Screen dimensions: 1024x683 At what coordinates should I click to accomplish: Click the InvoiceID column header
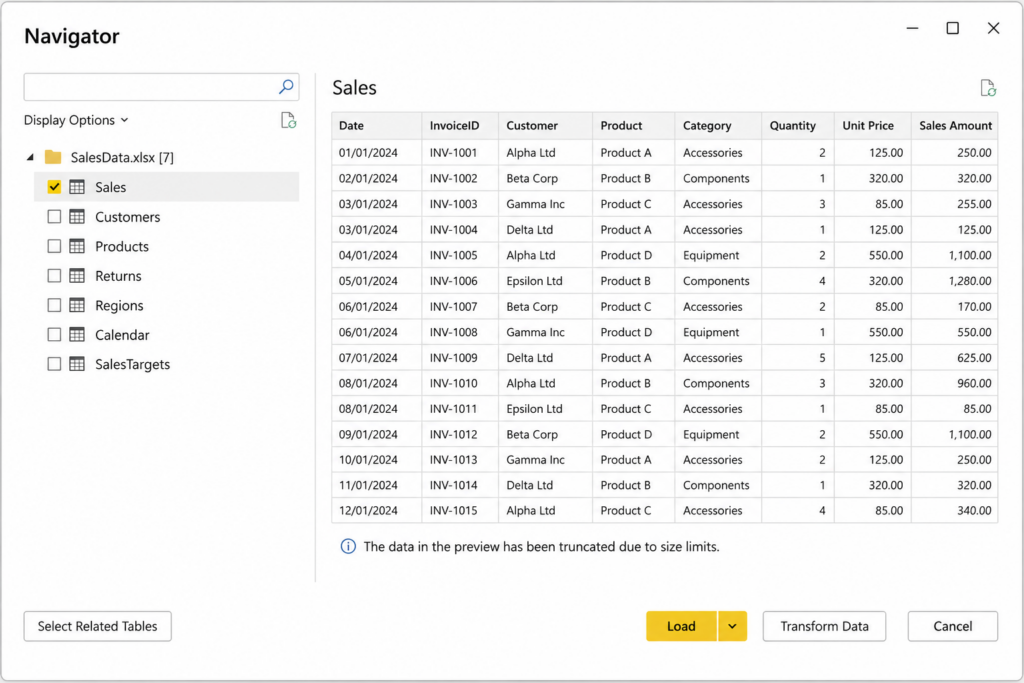tap(460, 125)
